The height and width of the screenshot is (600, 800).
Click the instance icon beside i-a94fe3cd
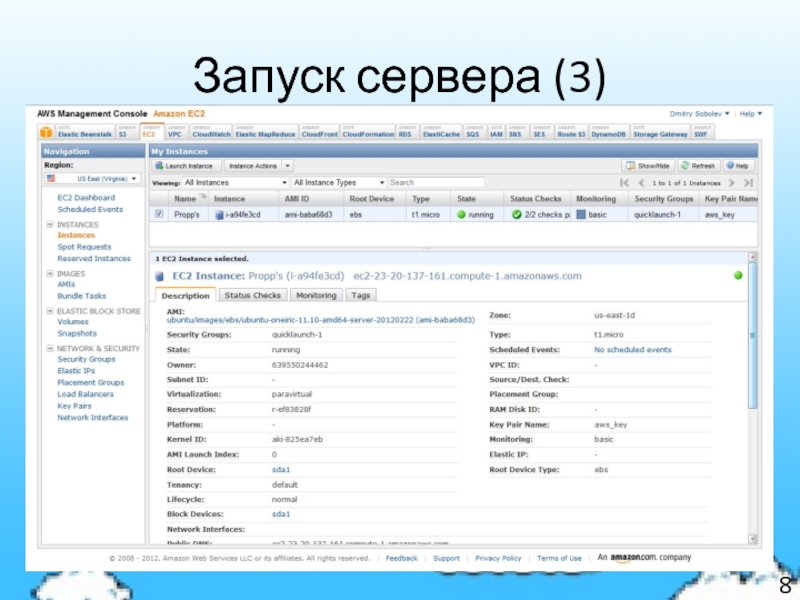(x=219, y=215)
